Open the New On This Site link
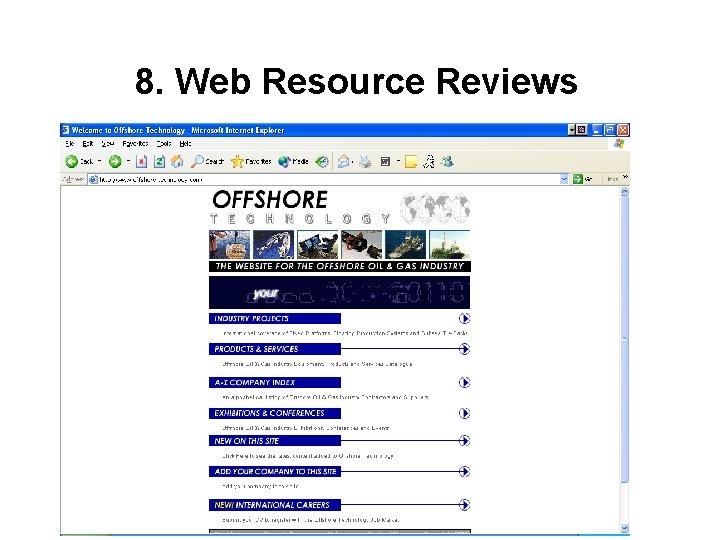This screenshot has width=720, height=540. point(275,441)
